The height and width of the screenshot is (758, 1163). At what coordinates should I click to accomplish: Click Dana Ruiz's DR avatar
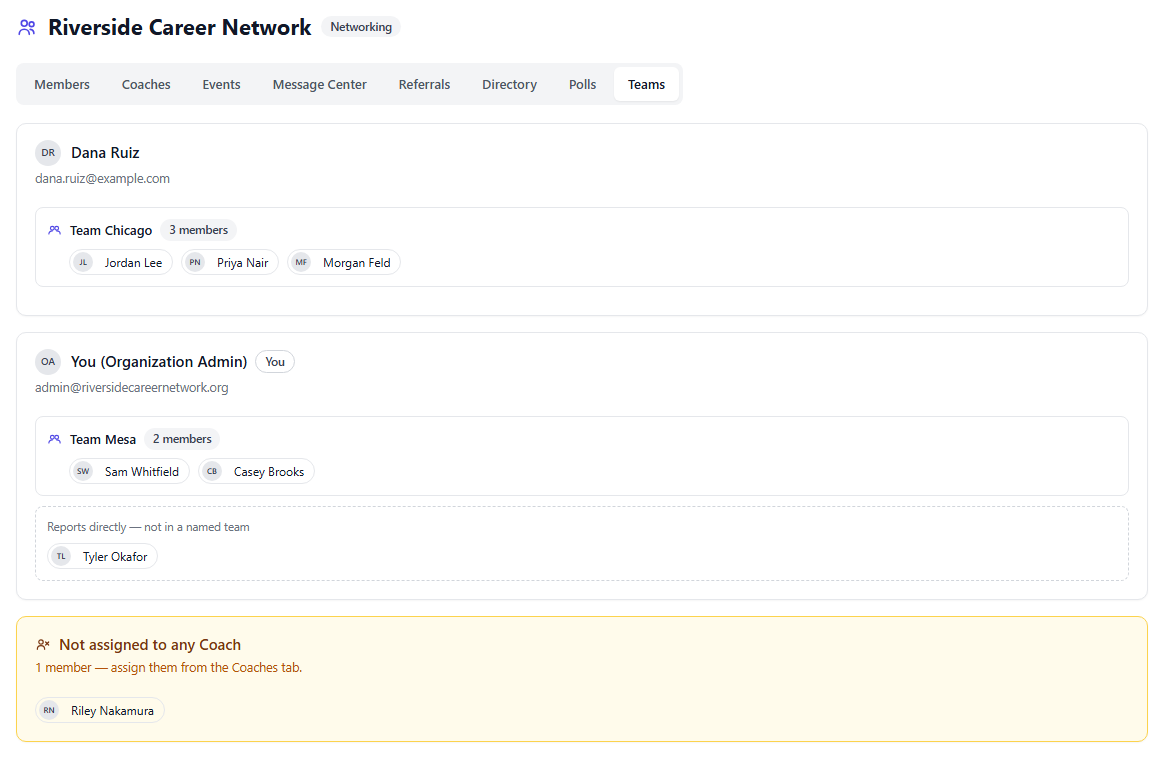(x=48, y=153)
